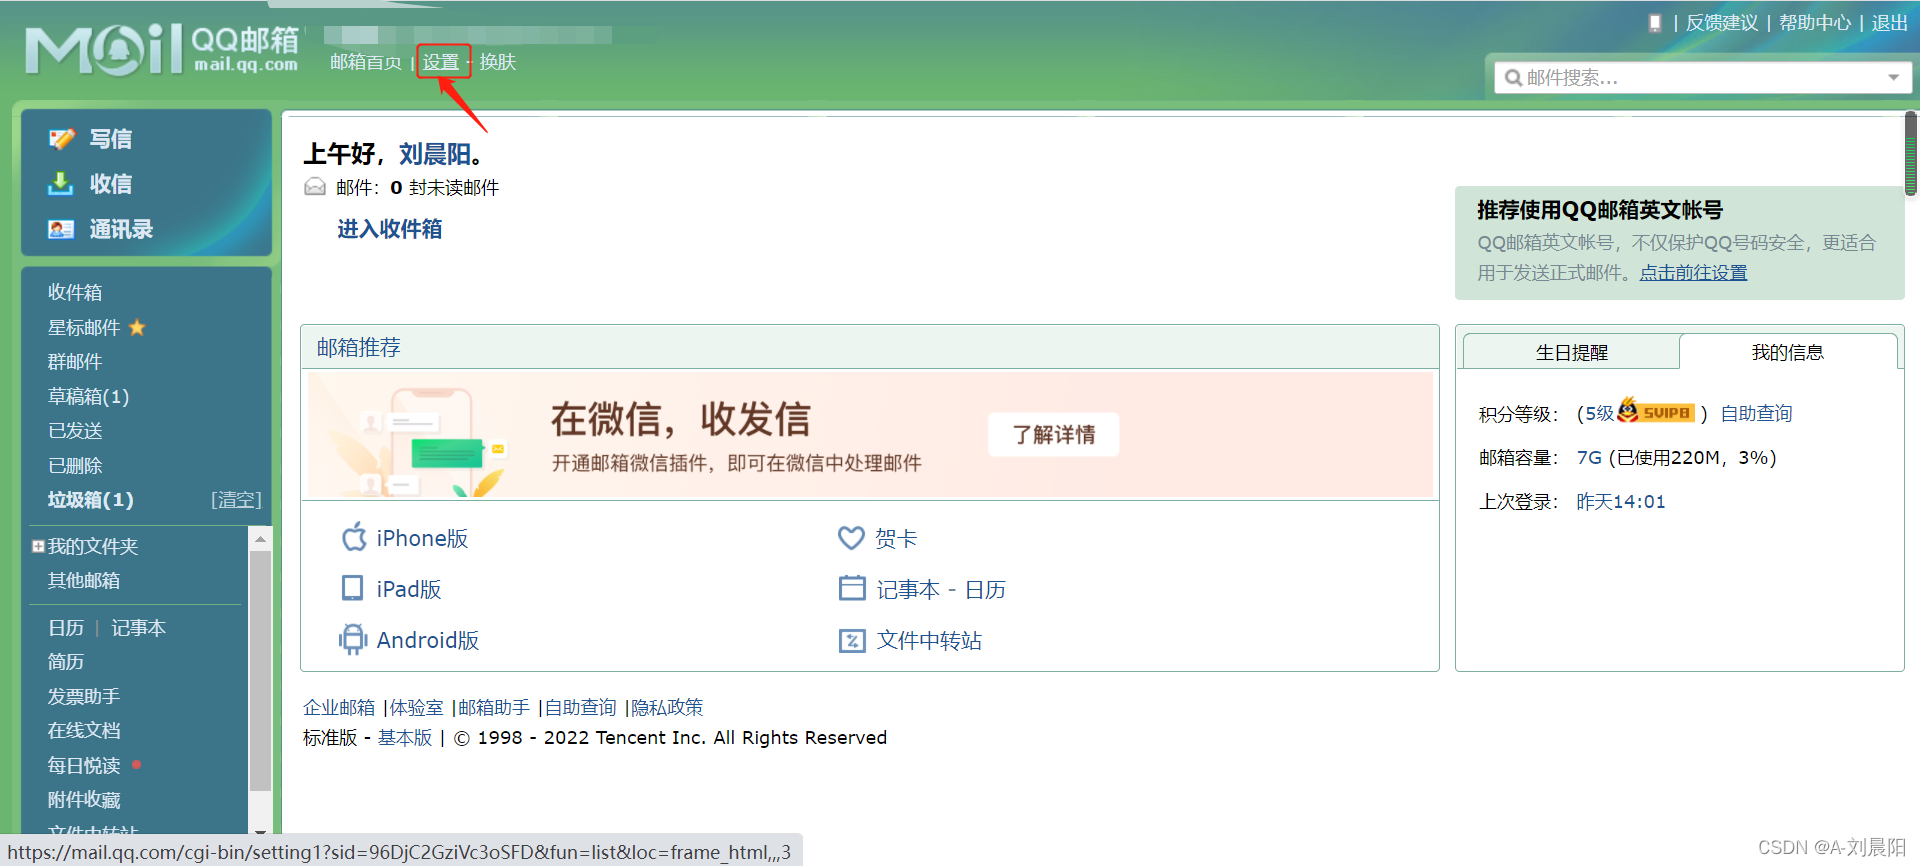Click the 了解详情 button

click(x=1054, y=434)
